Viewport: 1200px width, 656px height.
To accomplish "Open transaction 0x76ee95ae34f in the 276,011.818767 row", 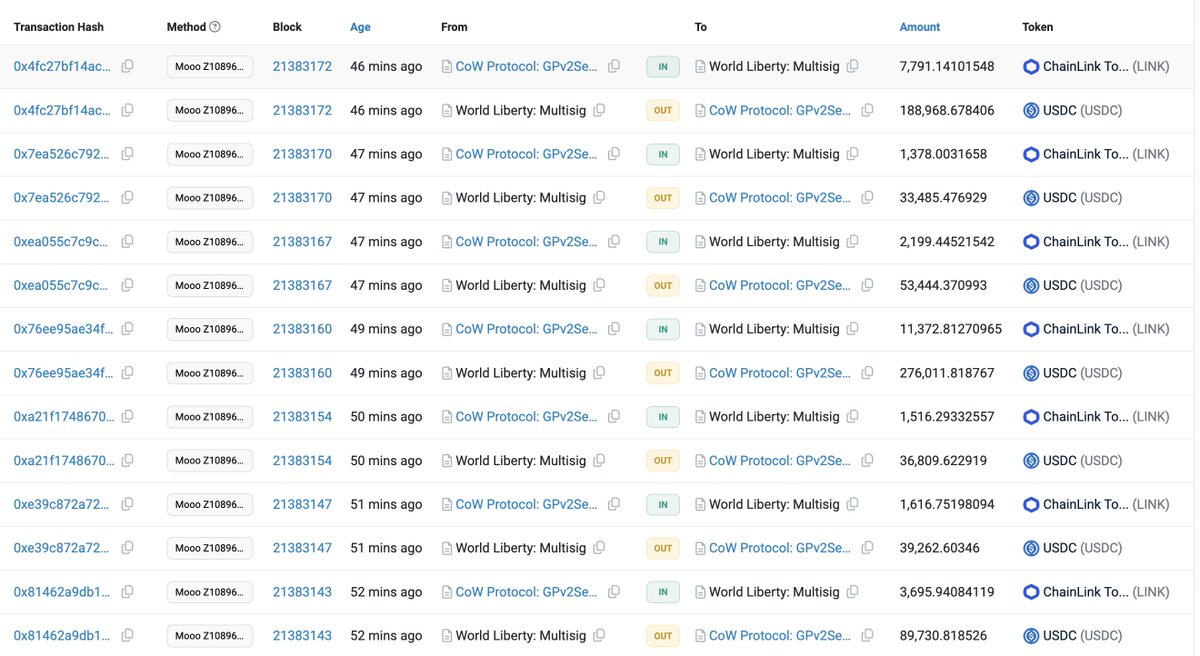I will (63, 373).
